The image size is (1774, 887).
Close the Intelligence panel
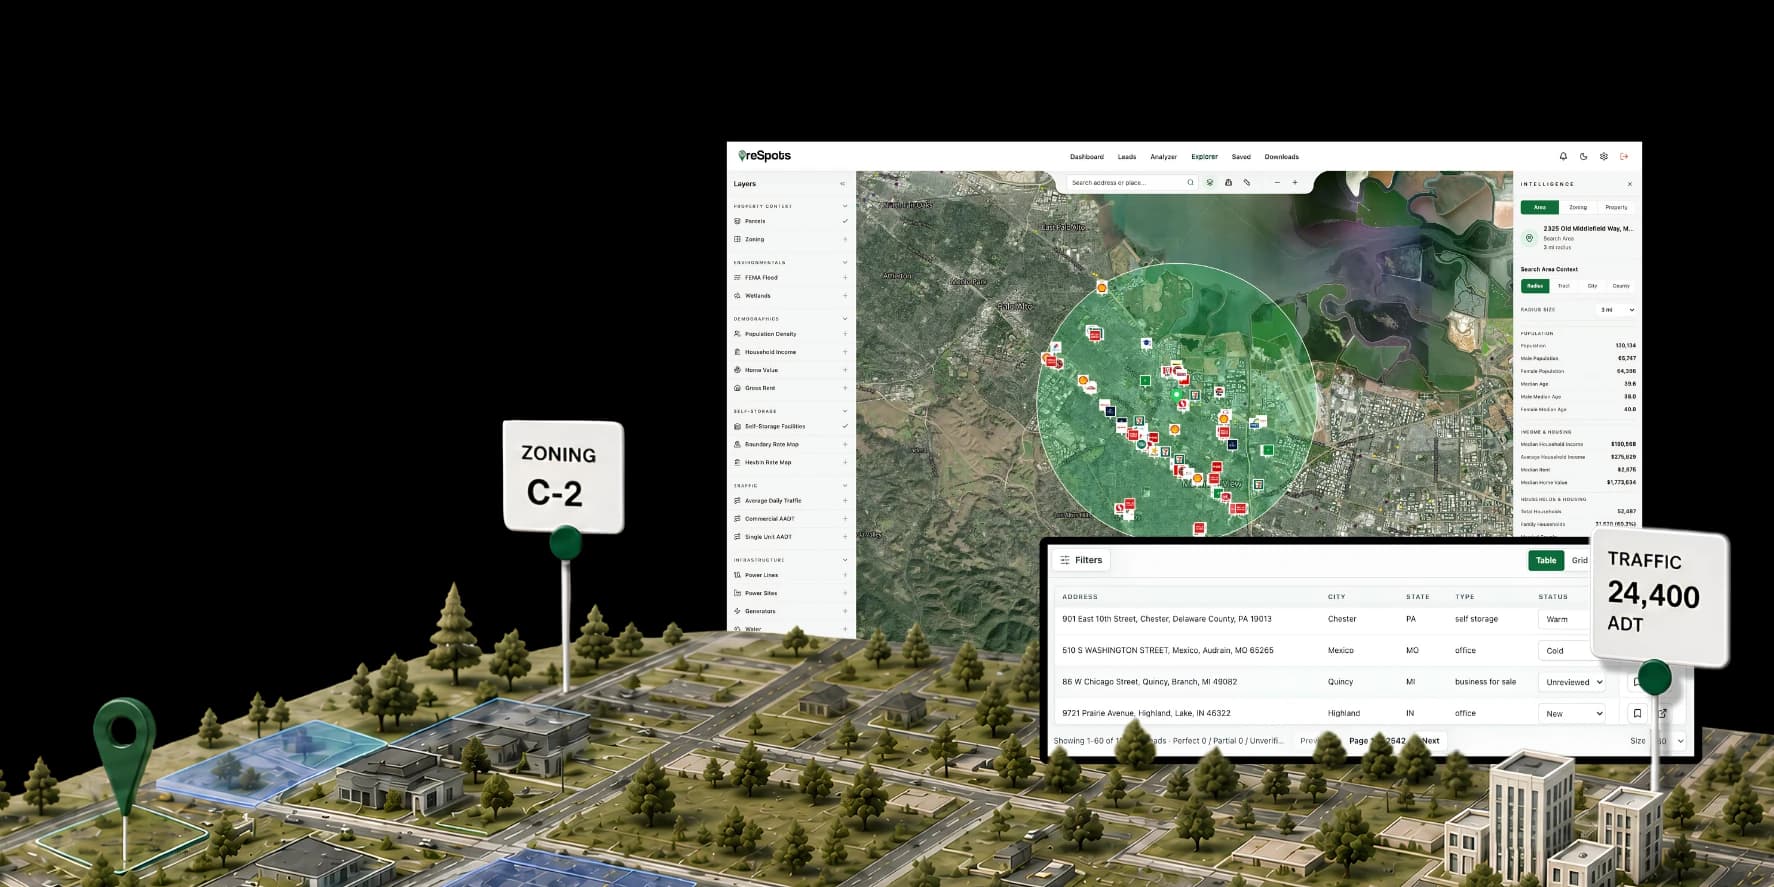pyautogui.click(x=1630, y=184)
